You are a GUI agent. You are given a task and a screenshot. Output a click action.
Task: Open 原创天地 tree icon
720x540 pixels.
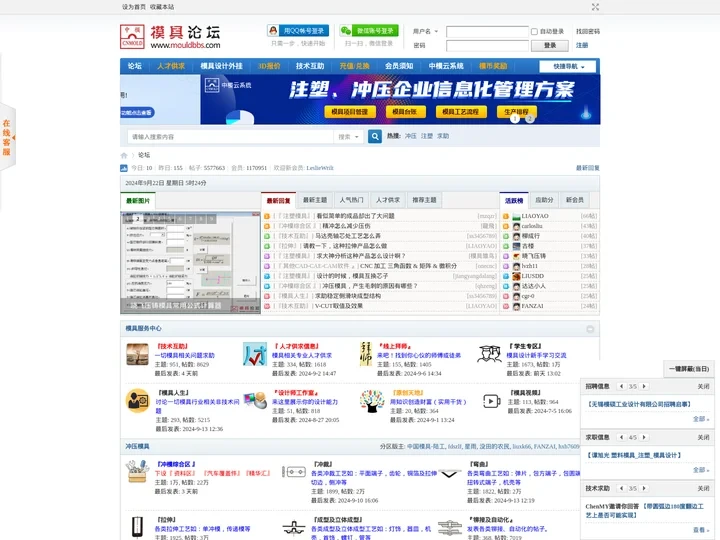click(372, 401)
